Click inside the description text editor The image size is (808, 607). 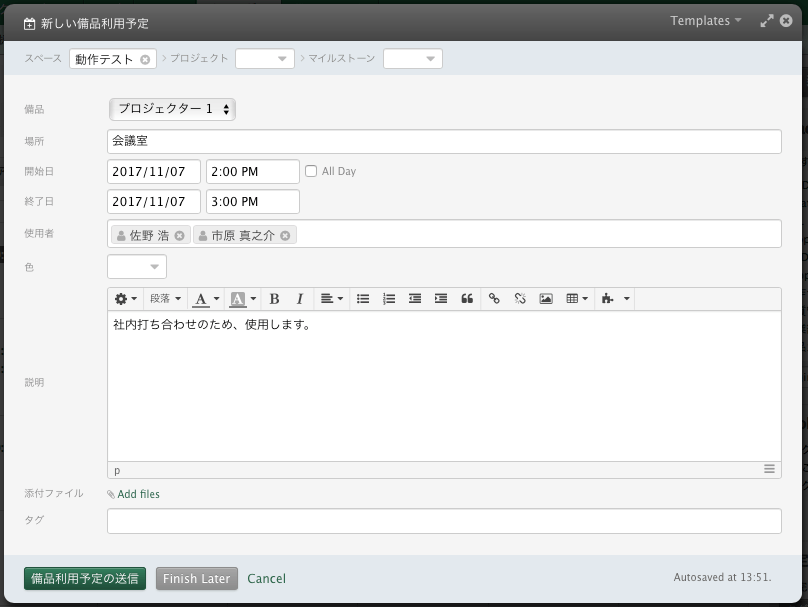pyautogui.click(x=444, y=386)
